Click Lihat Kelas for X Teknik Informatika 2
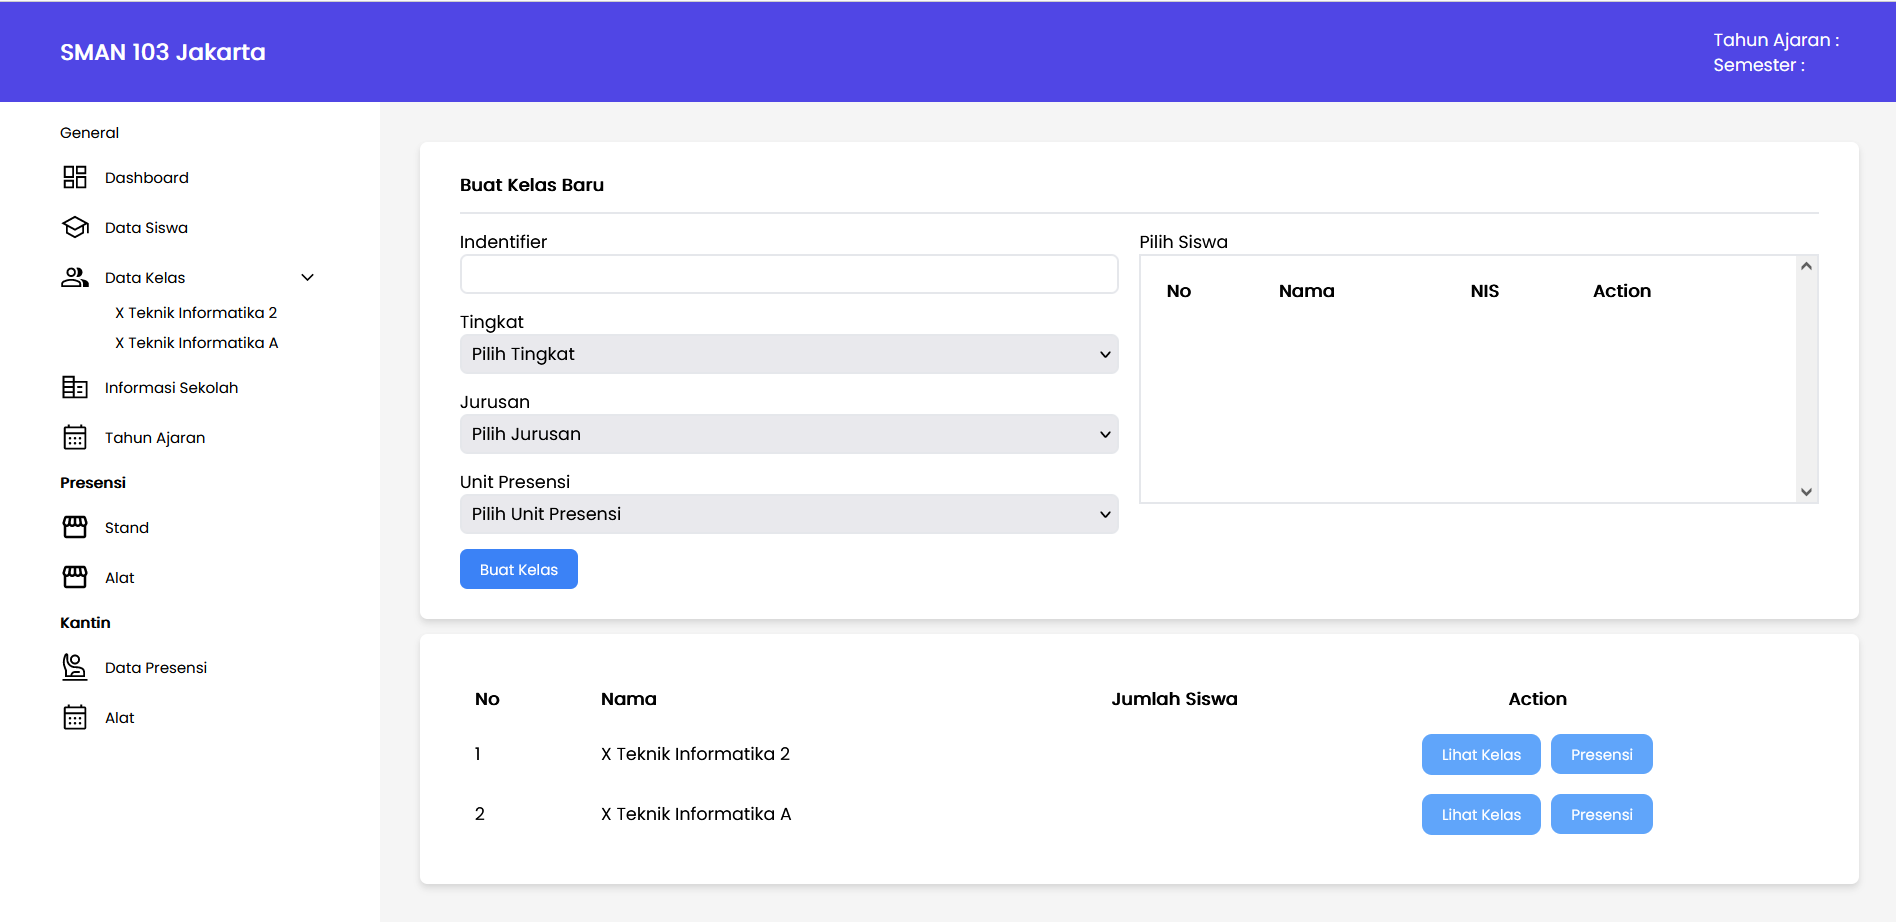 [1481, 754]
